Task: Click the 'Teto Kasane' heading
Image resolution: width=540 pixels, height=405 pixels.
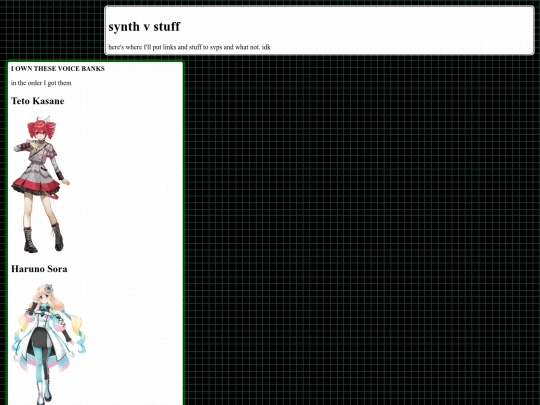Action: (x=38, y=101)
